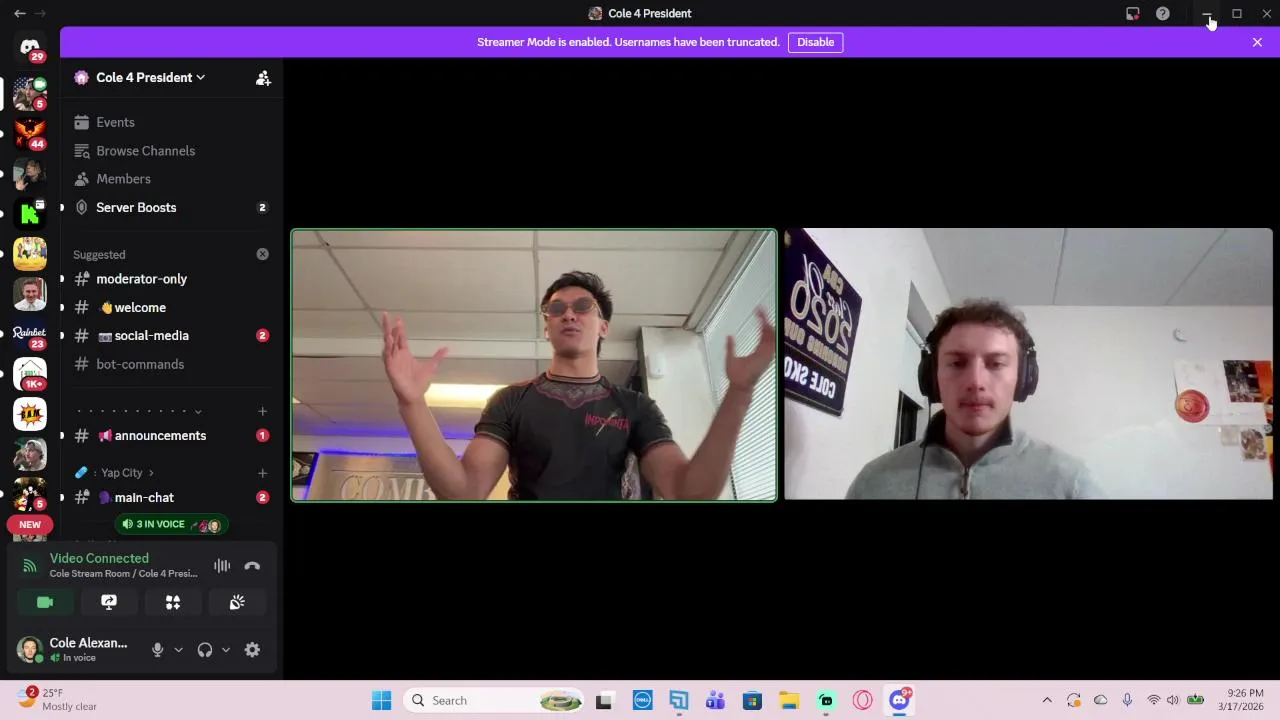Select the headphones man video tile
Image resolution: width=1280 pixels, height=720 pixels.
pos(1028,364)
